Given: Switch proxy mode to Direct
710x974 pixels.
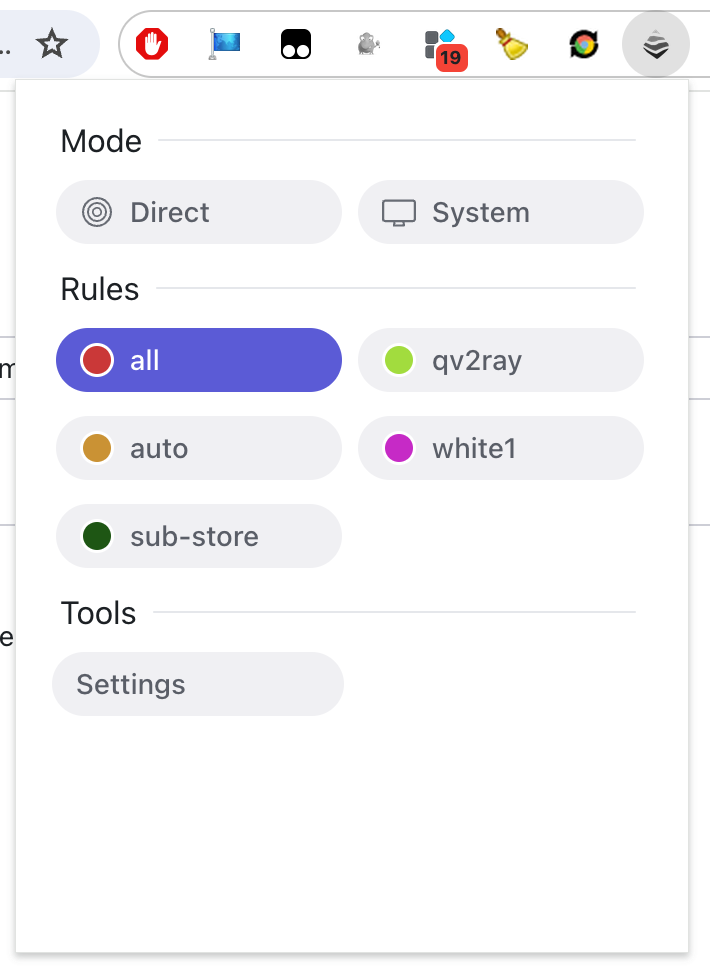Looking at the screenshot, I should tap(199, 212).
